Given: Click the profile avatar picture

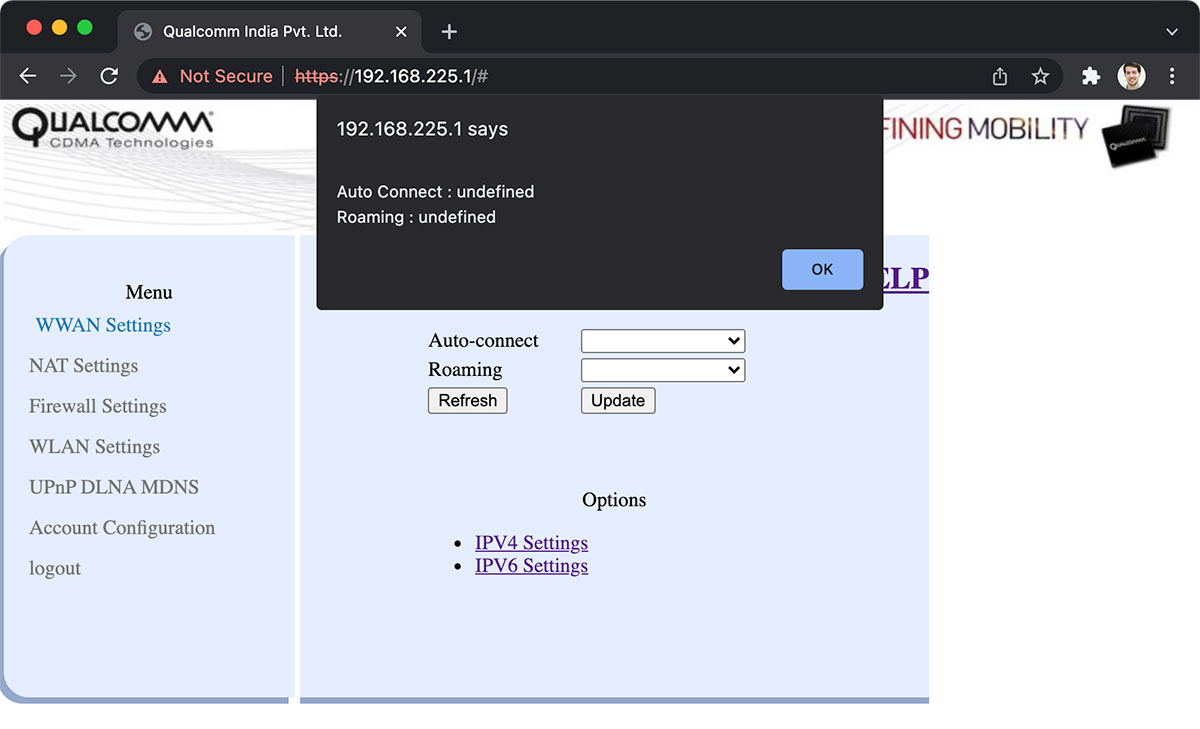Looking at the screenshot, I should click(1131, 76).
